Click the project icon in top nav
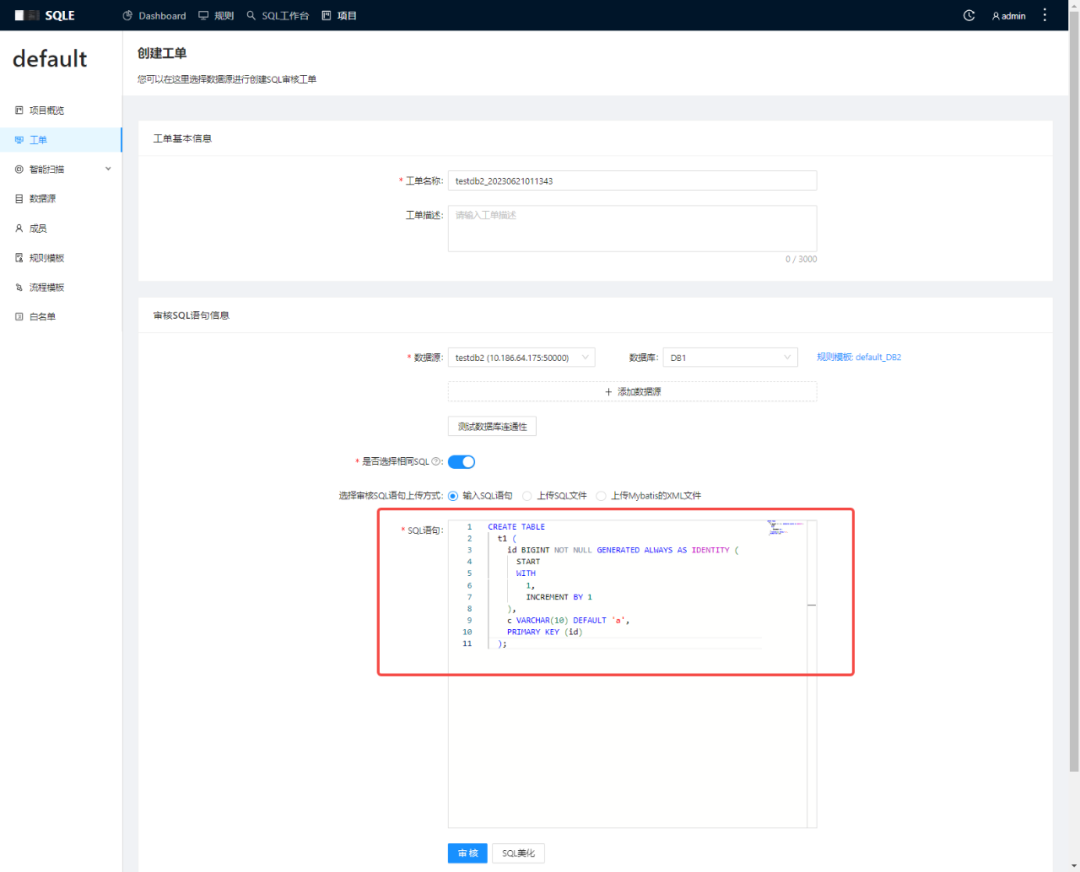Screen dimensions: 1080x872 (x=326, y=15)
